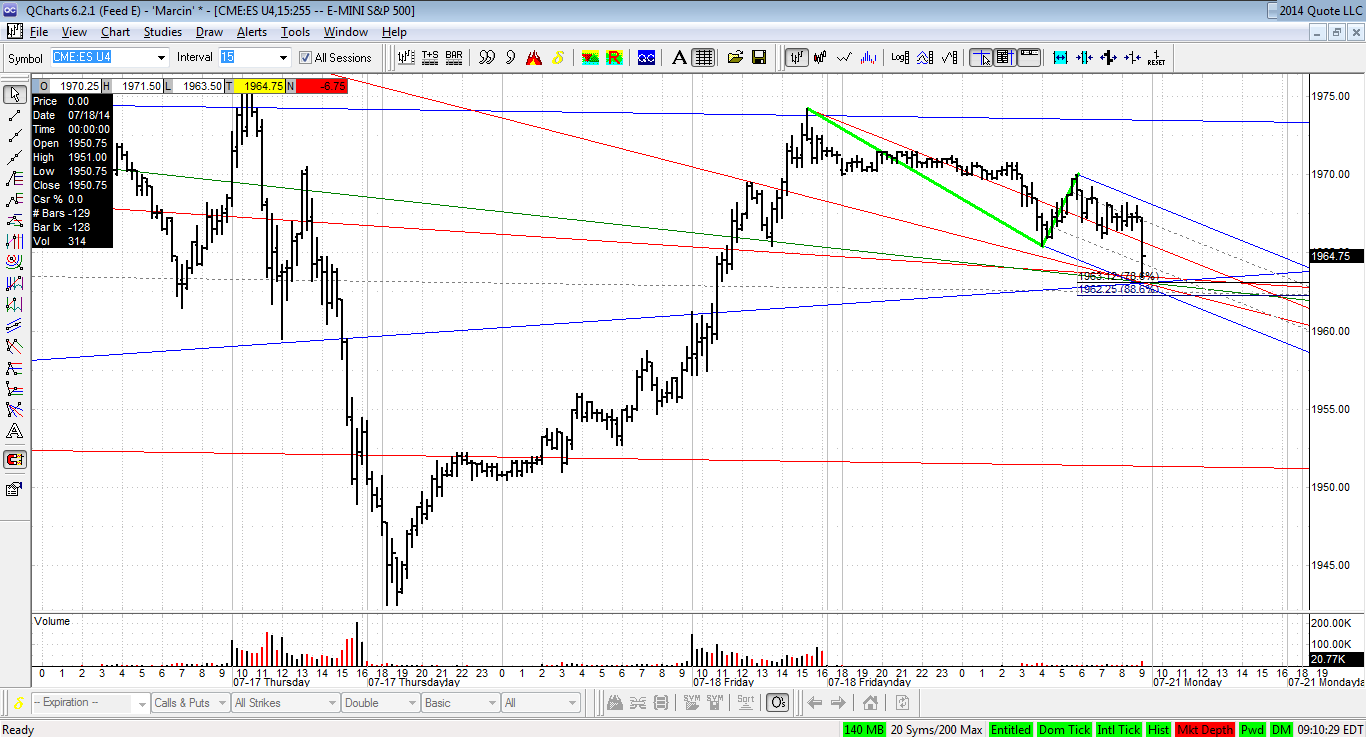Image resolution: width=1366 pixels, height=738 pixels.
Task: Click the BAR data toolbar icon
Action: pyautogui.click(x=454, y=57)
